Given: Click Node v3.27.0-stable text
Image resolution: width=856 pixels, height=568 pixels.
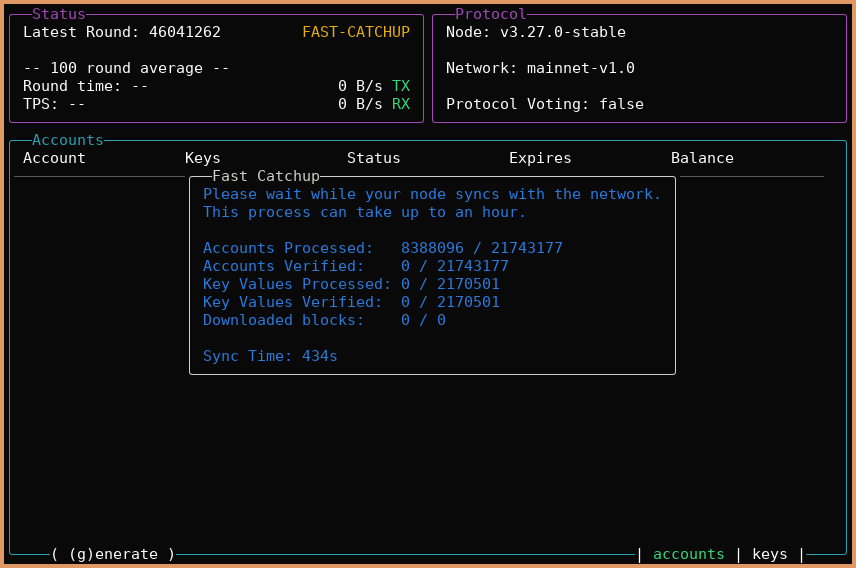Looking at the screenshot, I should (x=536, y=32).
